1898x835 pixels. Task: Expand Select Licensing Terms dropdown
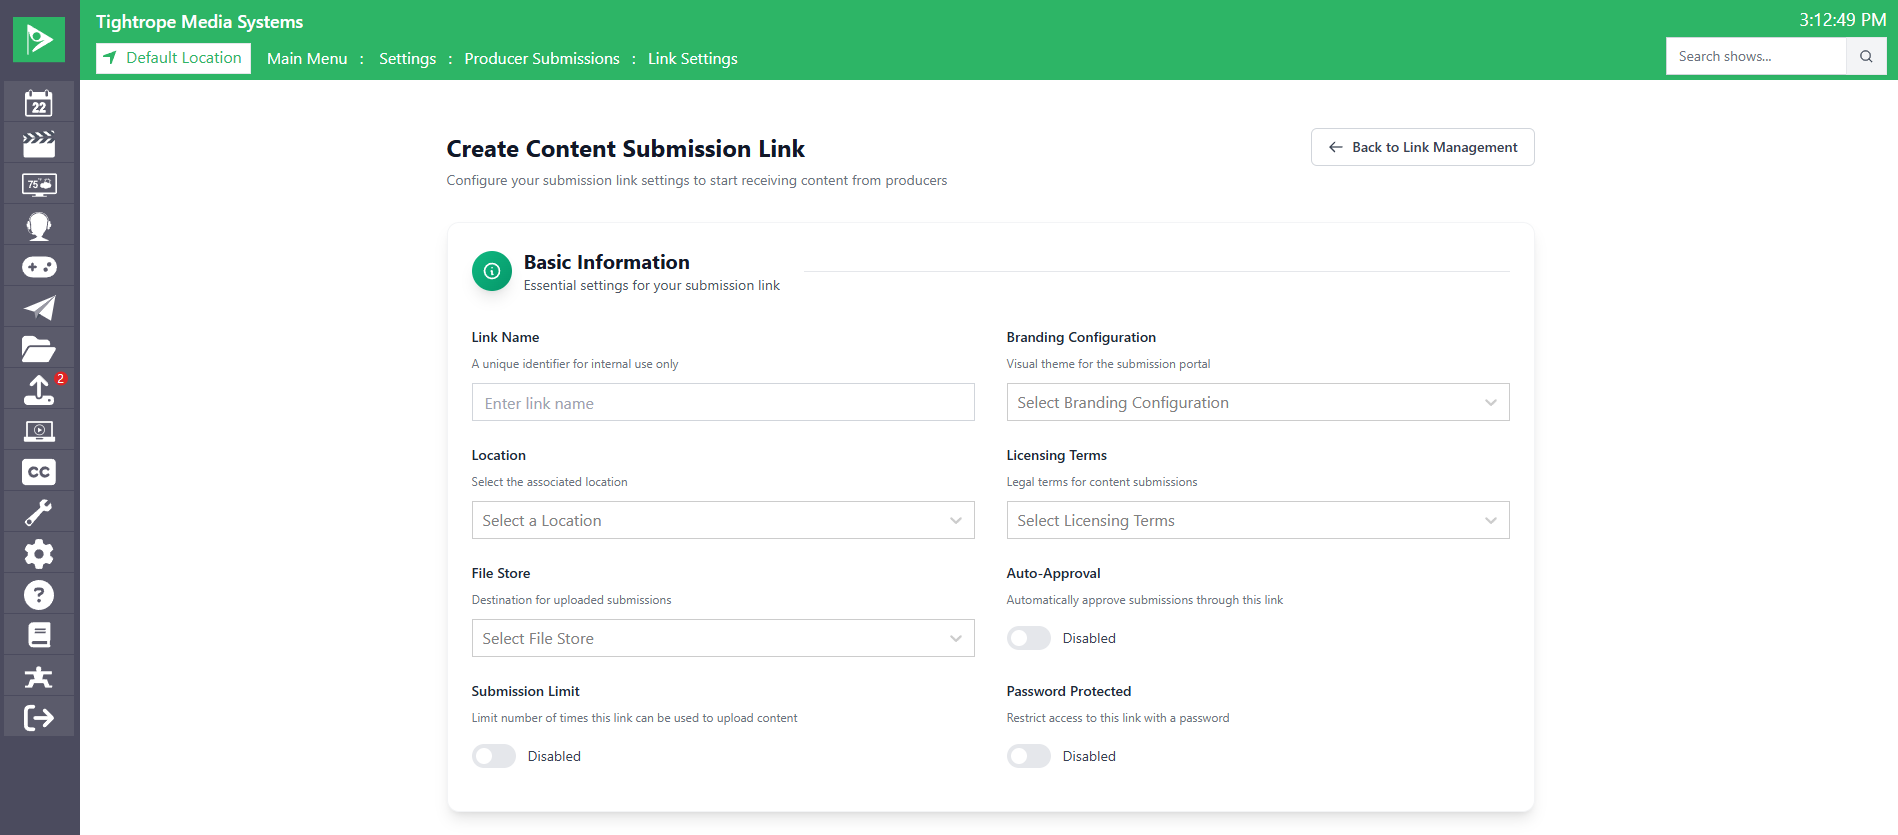[x=1258, y=520]
